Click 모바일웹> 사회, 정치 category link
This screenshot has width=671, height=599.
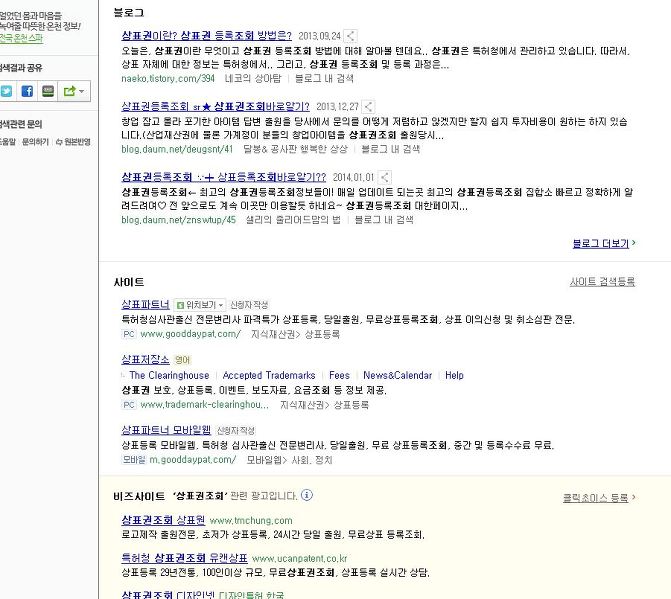[x=289, y=460]
